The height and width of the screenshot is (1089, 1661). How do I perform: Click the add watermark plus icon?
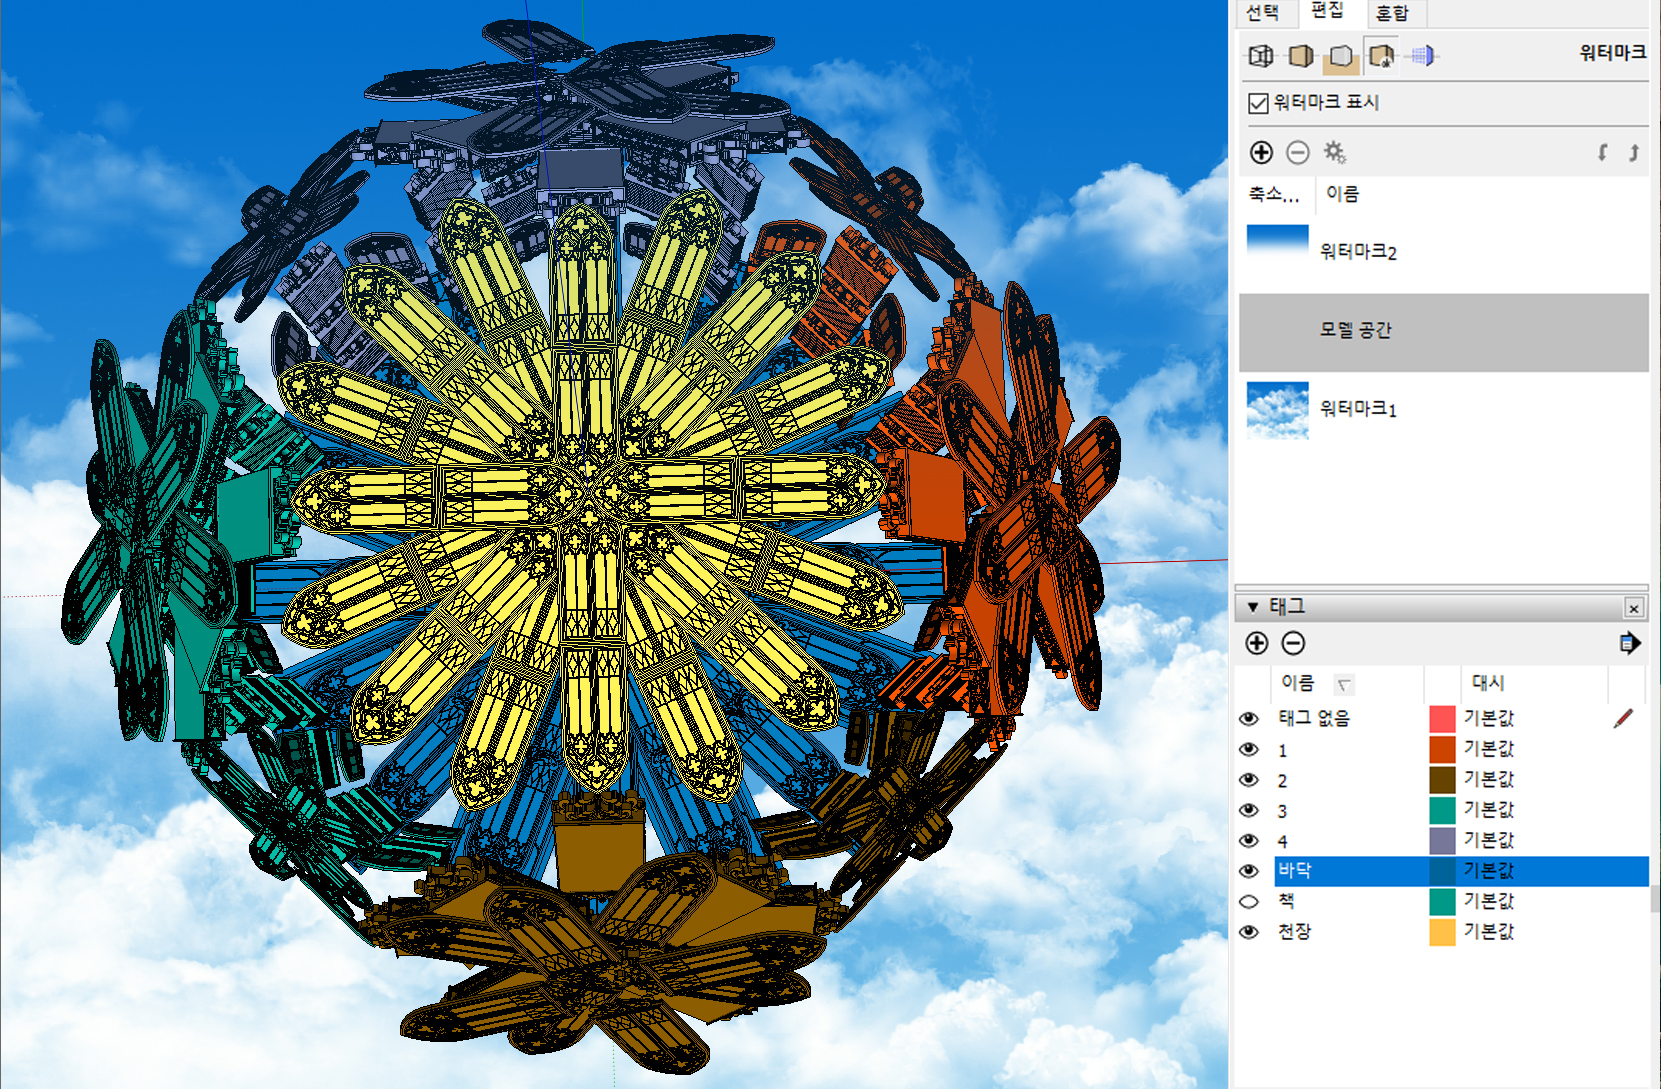1261,152
